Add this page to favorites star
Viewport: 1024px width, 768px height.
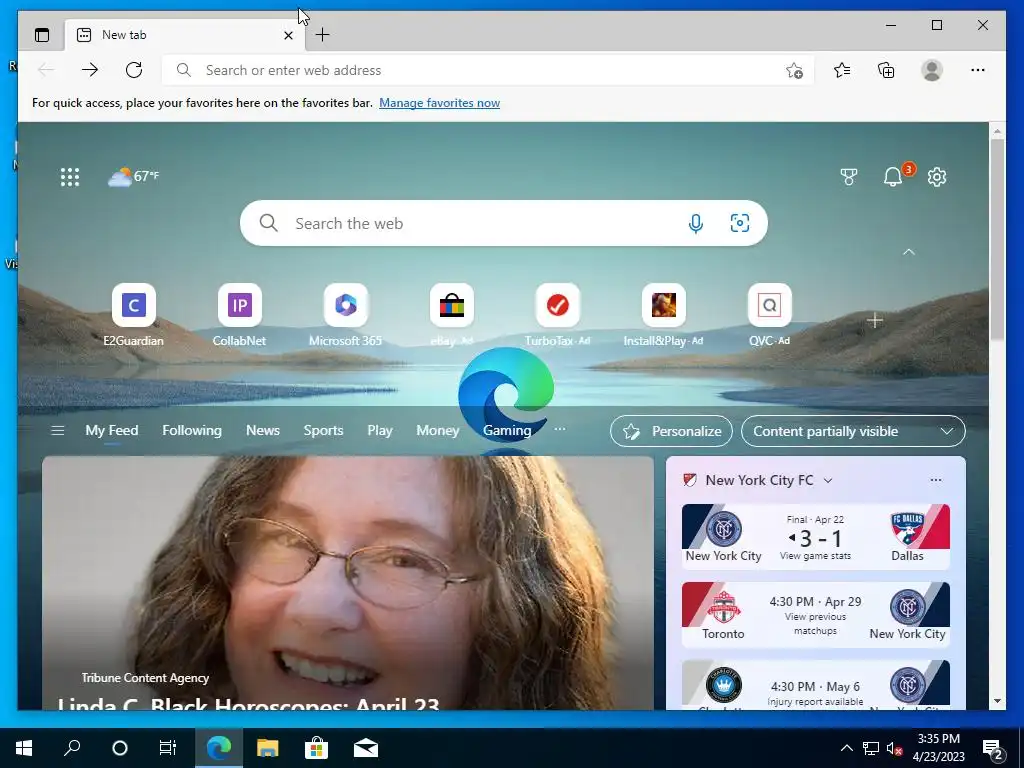coord(794,71)
